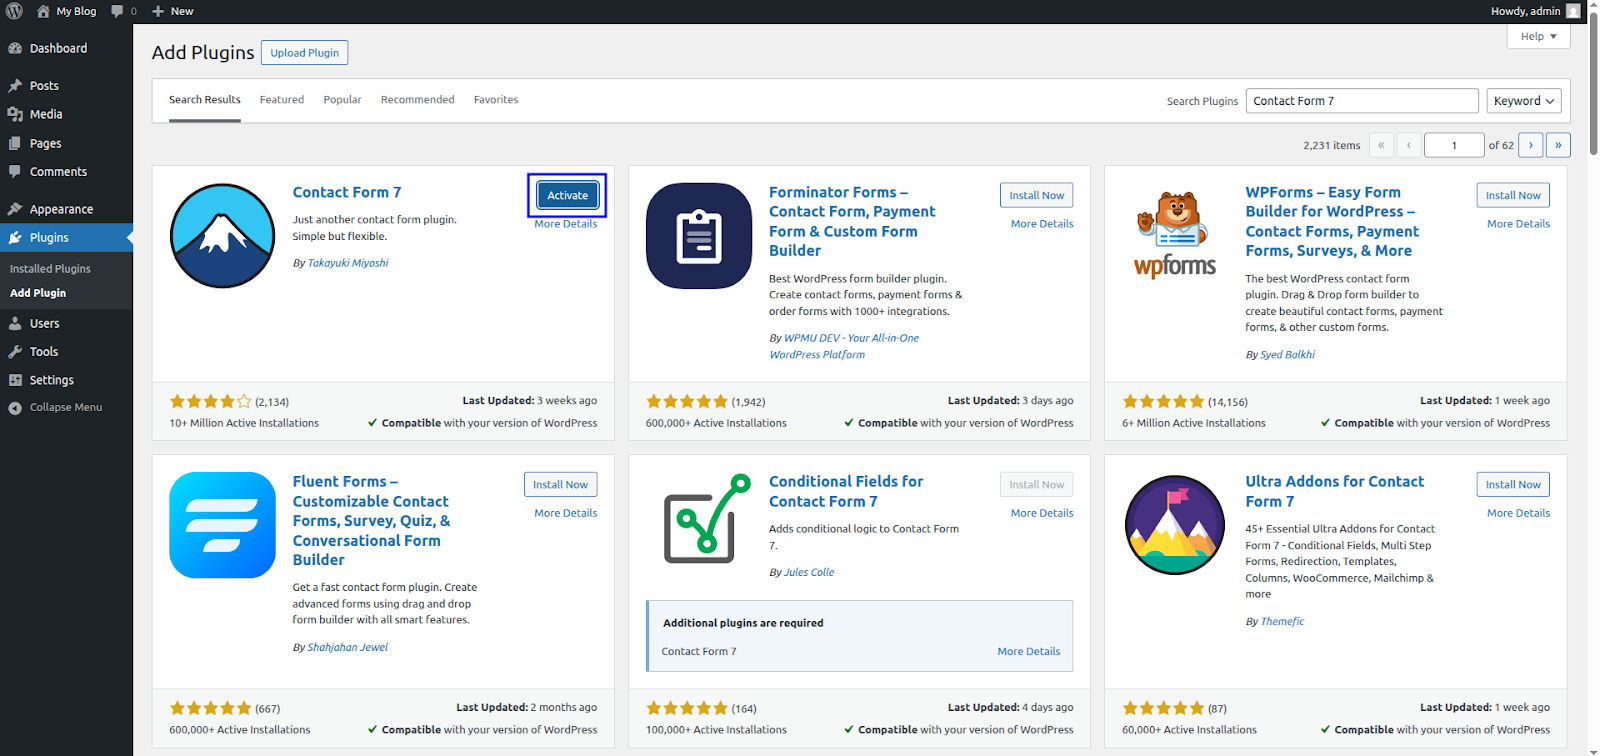
Task: Switch to the Popular tab
Action: point(342,100)
